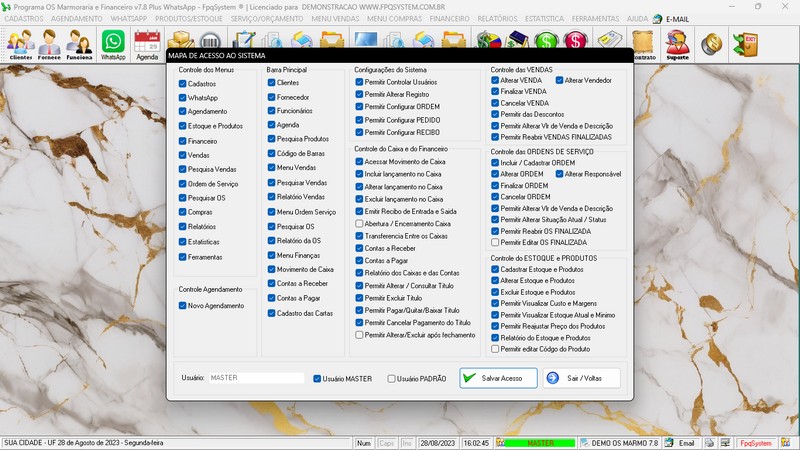Image resolution: width=800 pixels, height=450 pixels.
Task: Toggle the Novo Agendamento checkbox
Action: [183, 306]
